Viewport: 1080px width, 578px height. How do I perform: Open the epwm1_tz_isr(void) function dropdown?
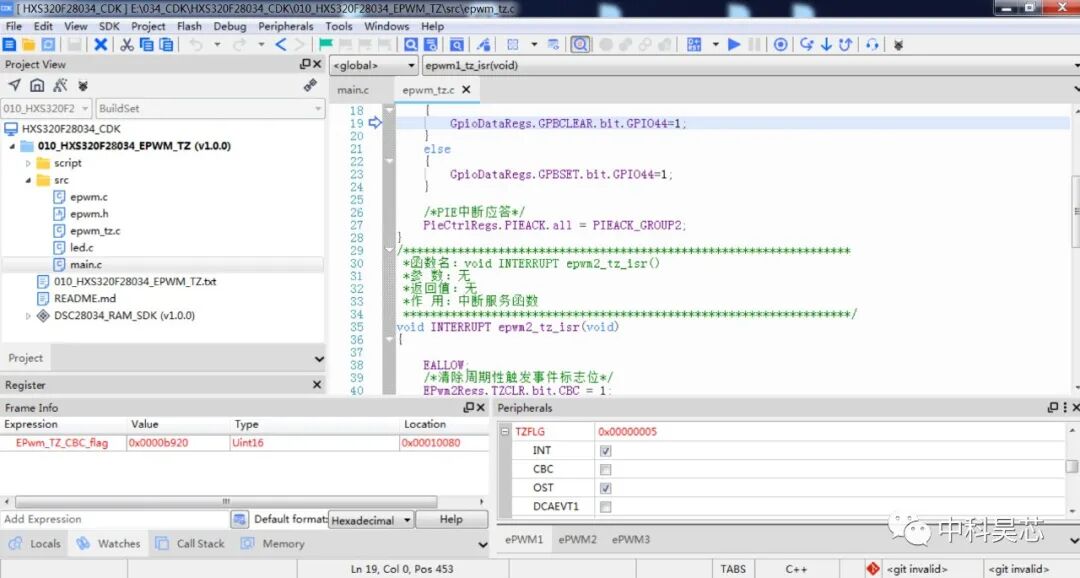click(x=751, y=65)
